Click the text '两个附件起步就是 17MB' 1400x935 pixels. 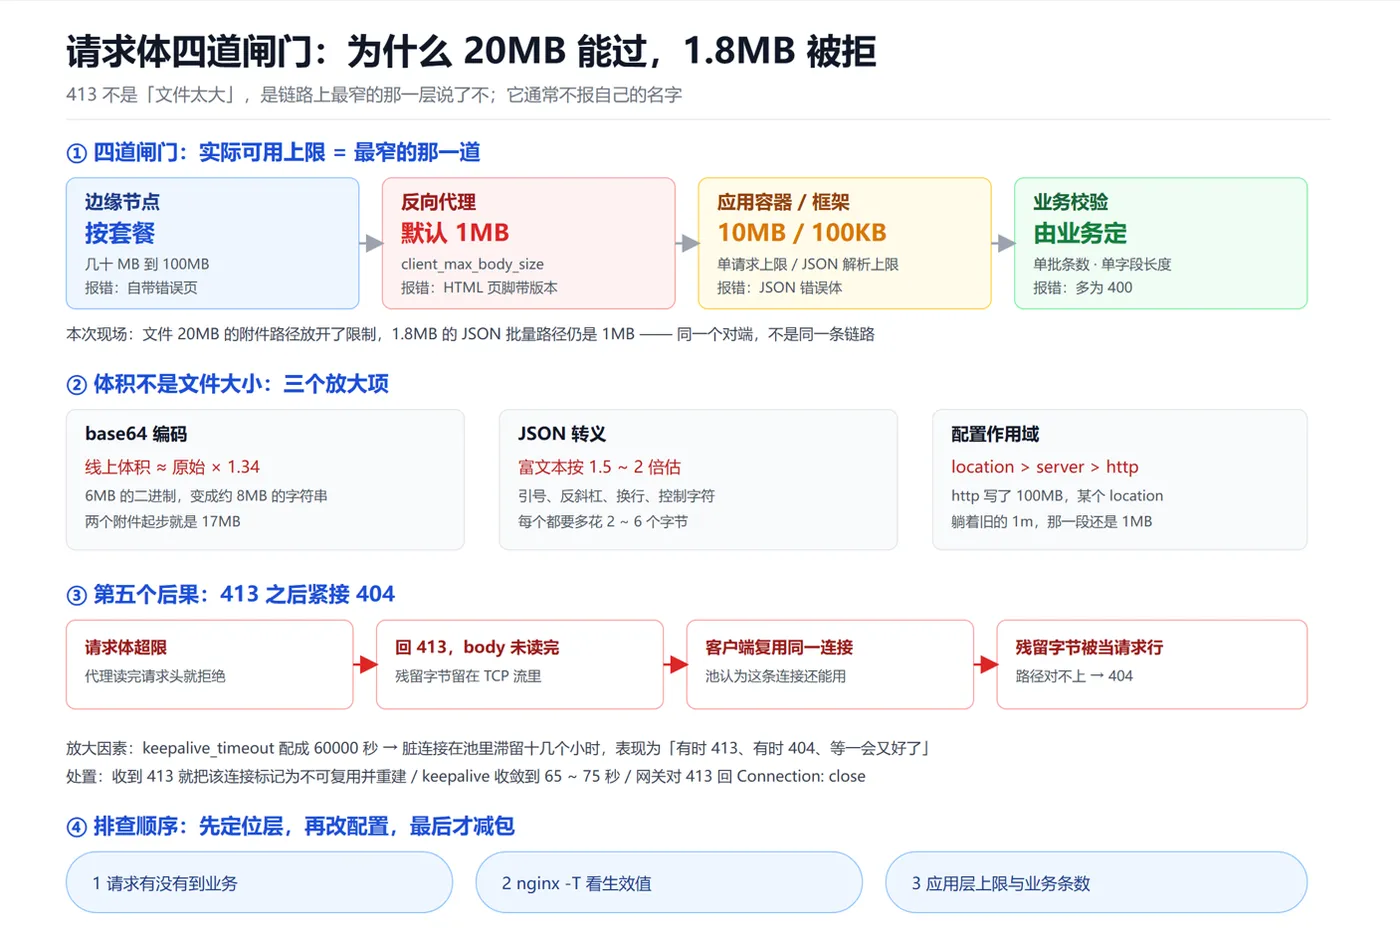tap(163, 521)
